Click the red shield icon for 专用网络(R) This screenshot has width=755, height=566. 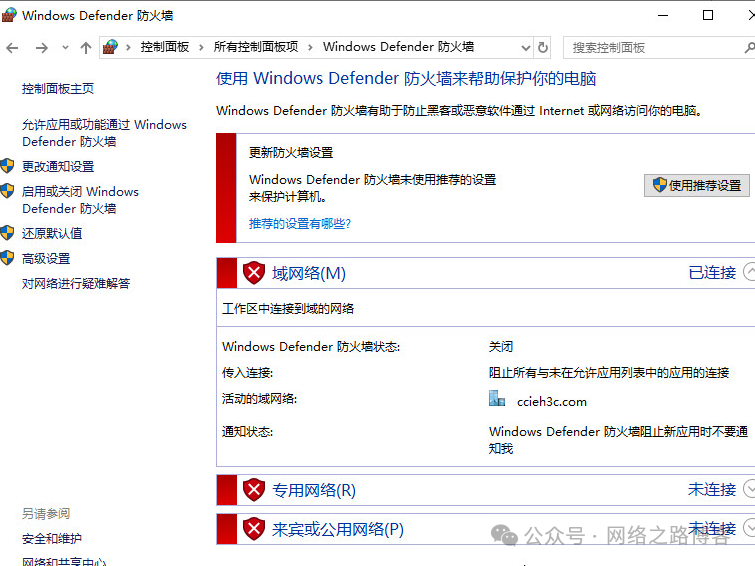[x=254, y=490]
